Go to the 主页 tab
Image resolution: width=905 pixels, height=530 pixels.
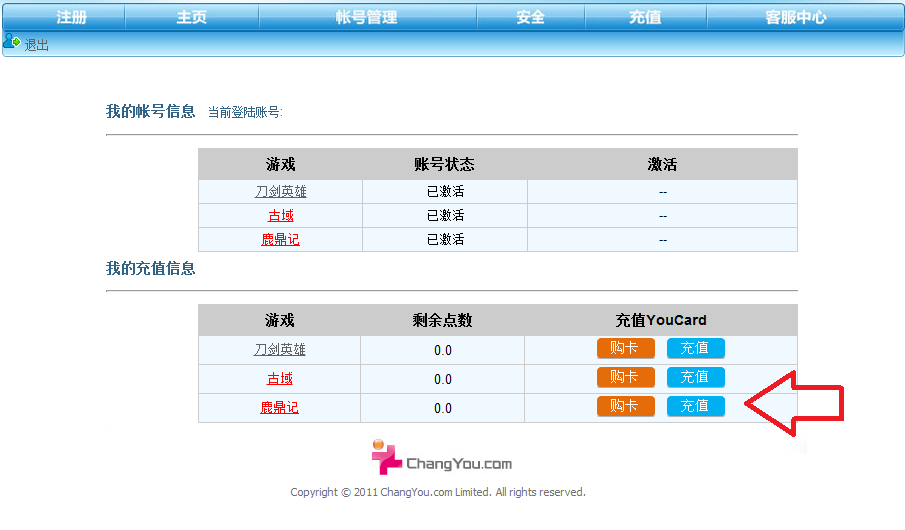191,17
